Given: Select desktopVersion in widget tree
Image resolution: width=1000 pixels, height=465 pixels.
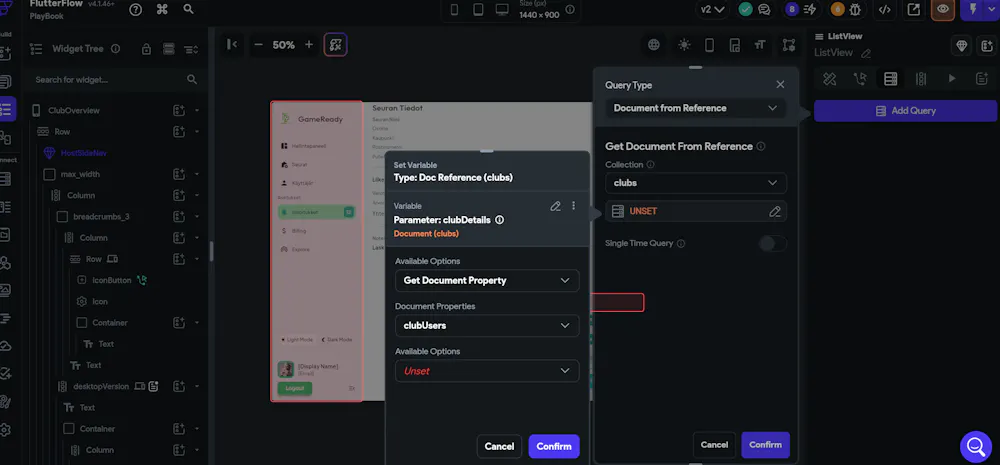Looking at the screenshot, I should coord(101,386).
